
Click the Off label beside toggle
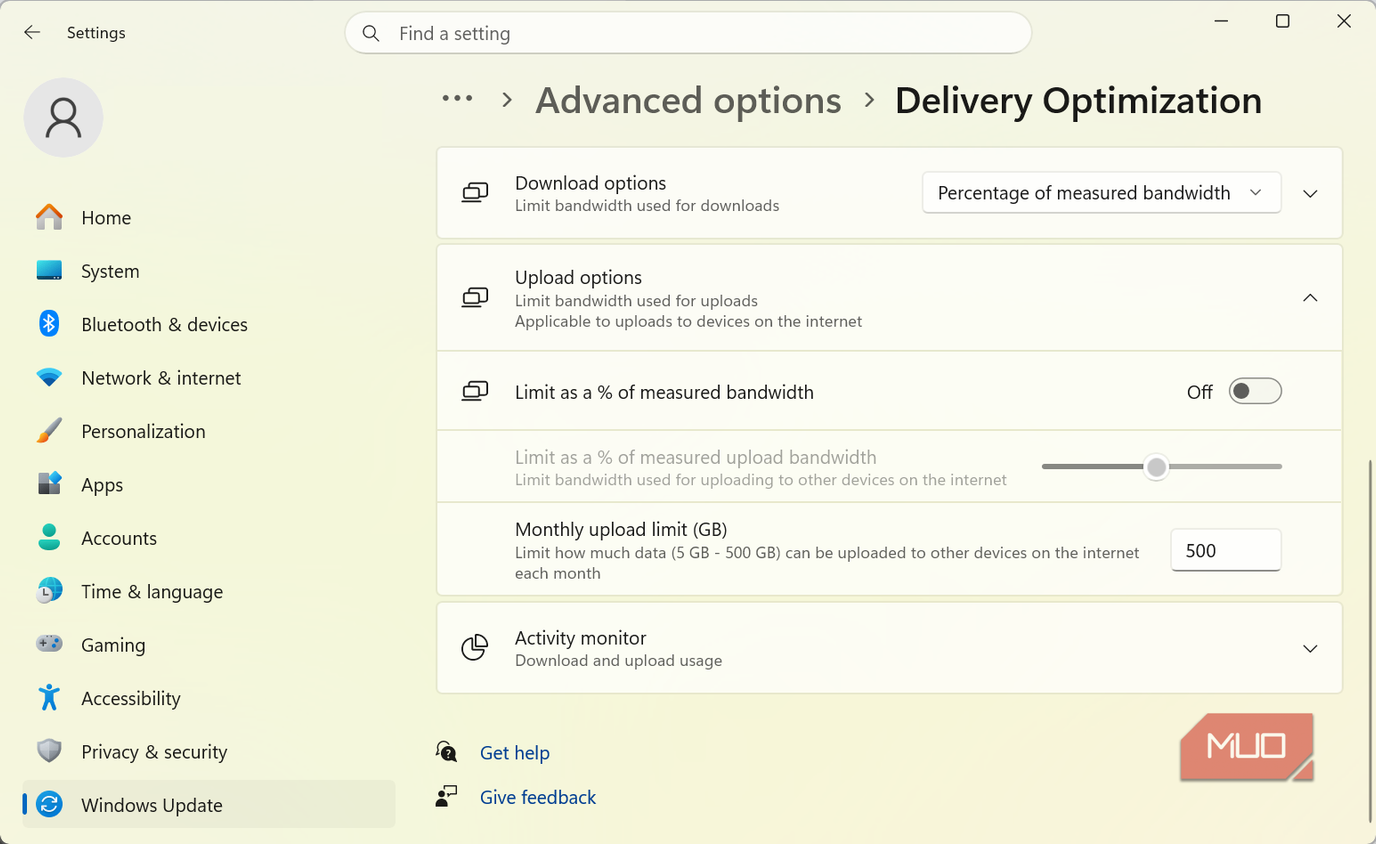pyautogui.click(x=1200, y=392)
